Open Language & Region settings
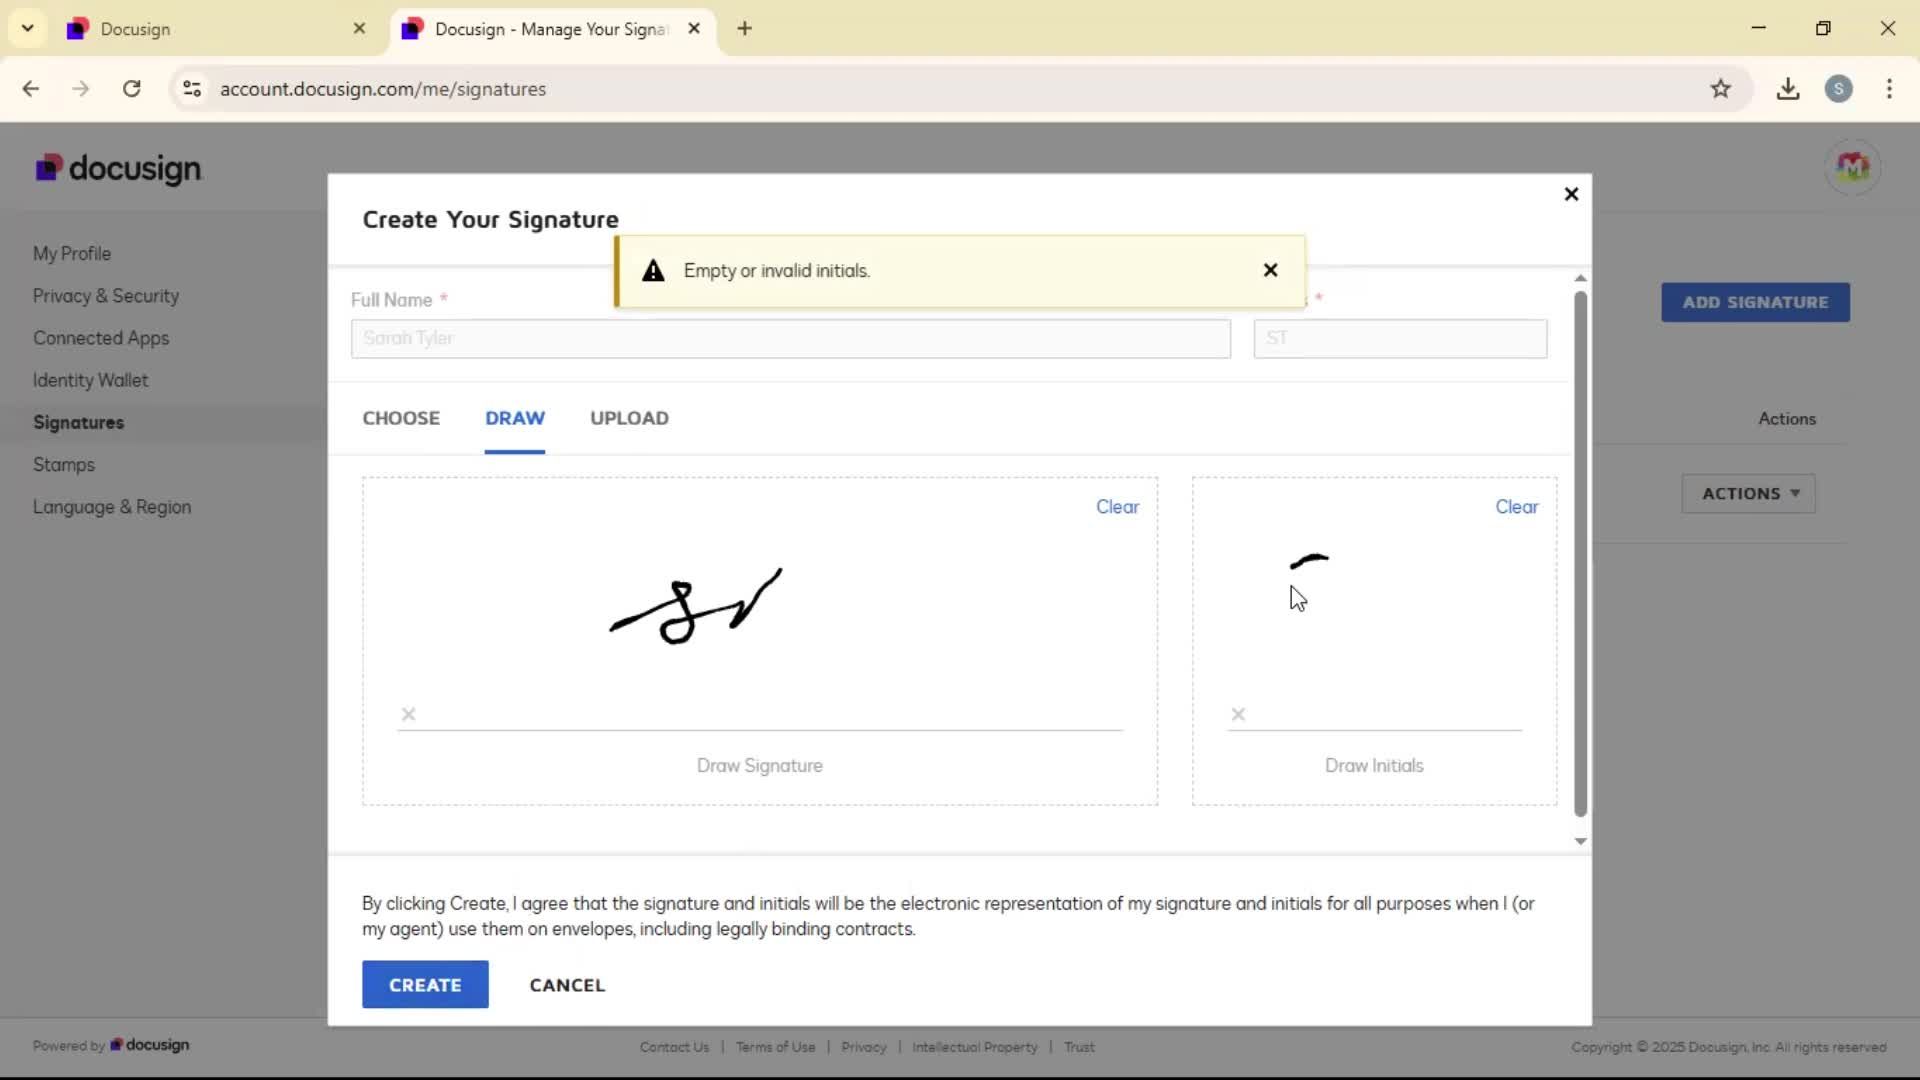 (x=112, y=507)
